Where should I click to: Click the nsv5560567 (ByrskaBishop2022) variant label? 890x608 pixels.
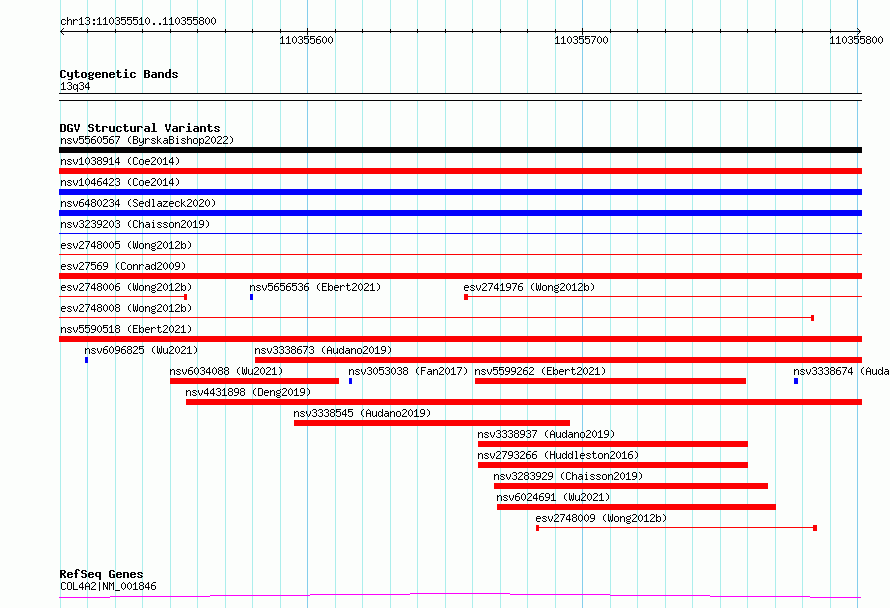(147, 140)
